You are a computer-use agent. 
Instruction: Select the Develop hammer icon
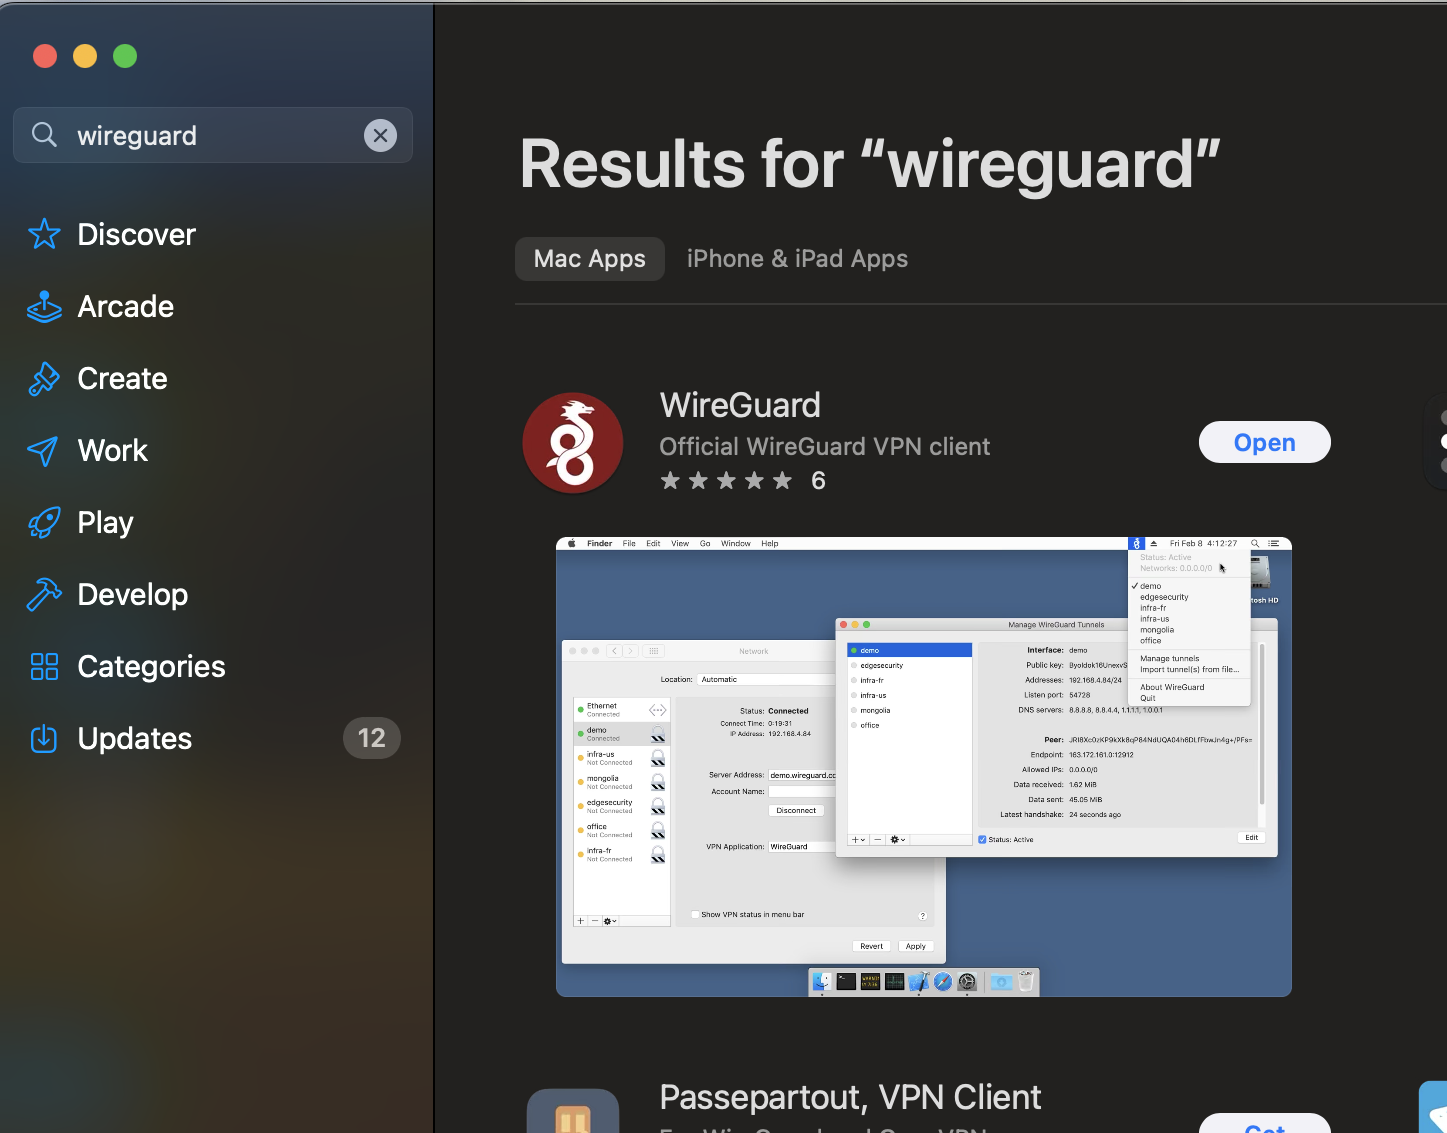[x=44, y=594]
